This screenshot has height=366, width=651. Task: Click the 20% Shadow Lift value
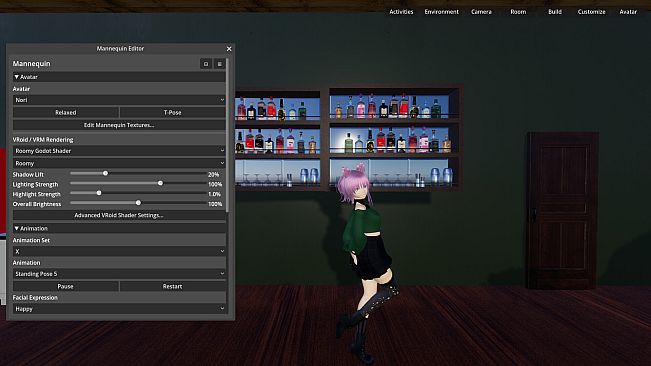[213, 175]
